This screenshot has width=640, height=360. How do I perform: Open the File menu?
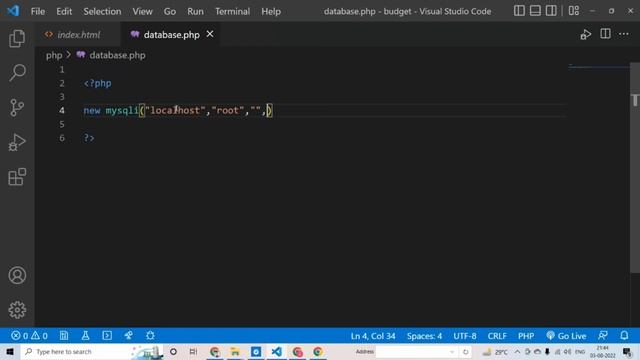click(38, 11)
